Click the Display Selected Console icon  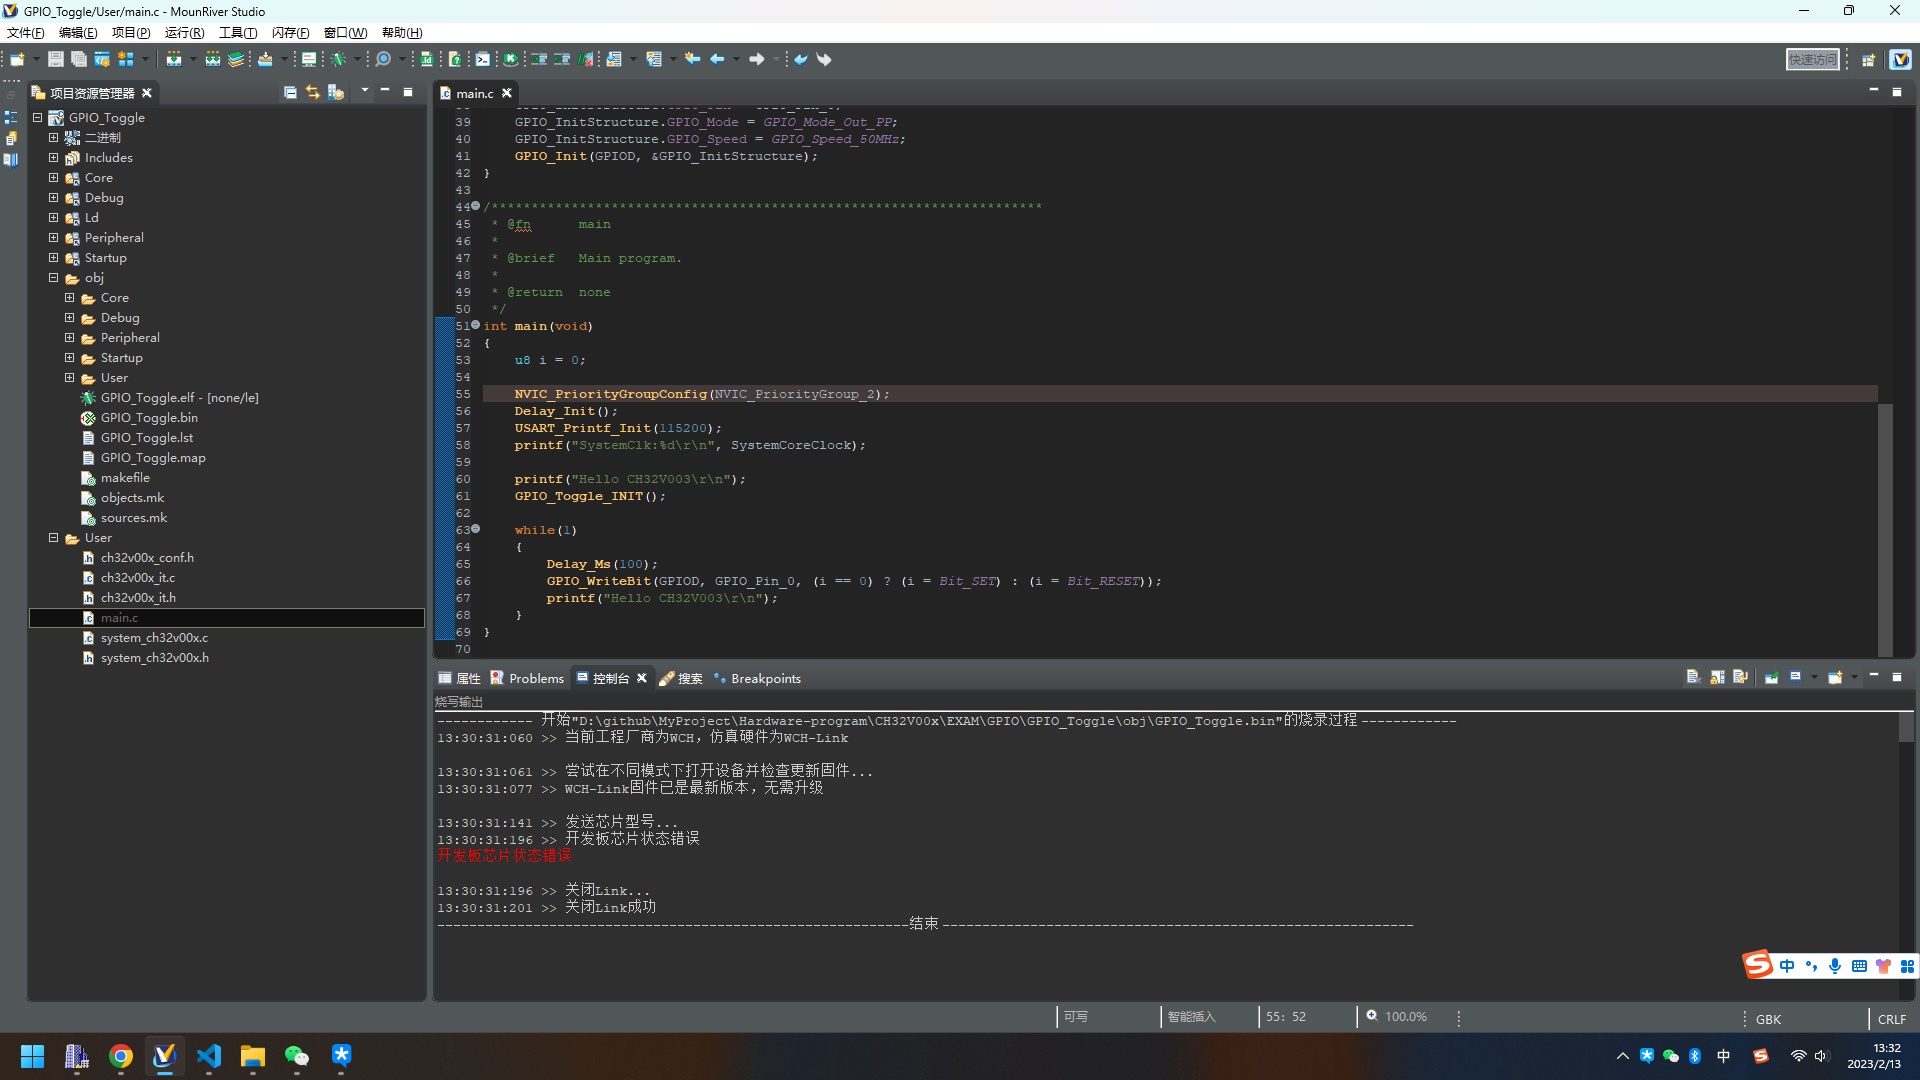(x=1795, y=677)
